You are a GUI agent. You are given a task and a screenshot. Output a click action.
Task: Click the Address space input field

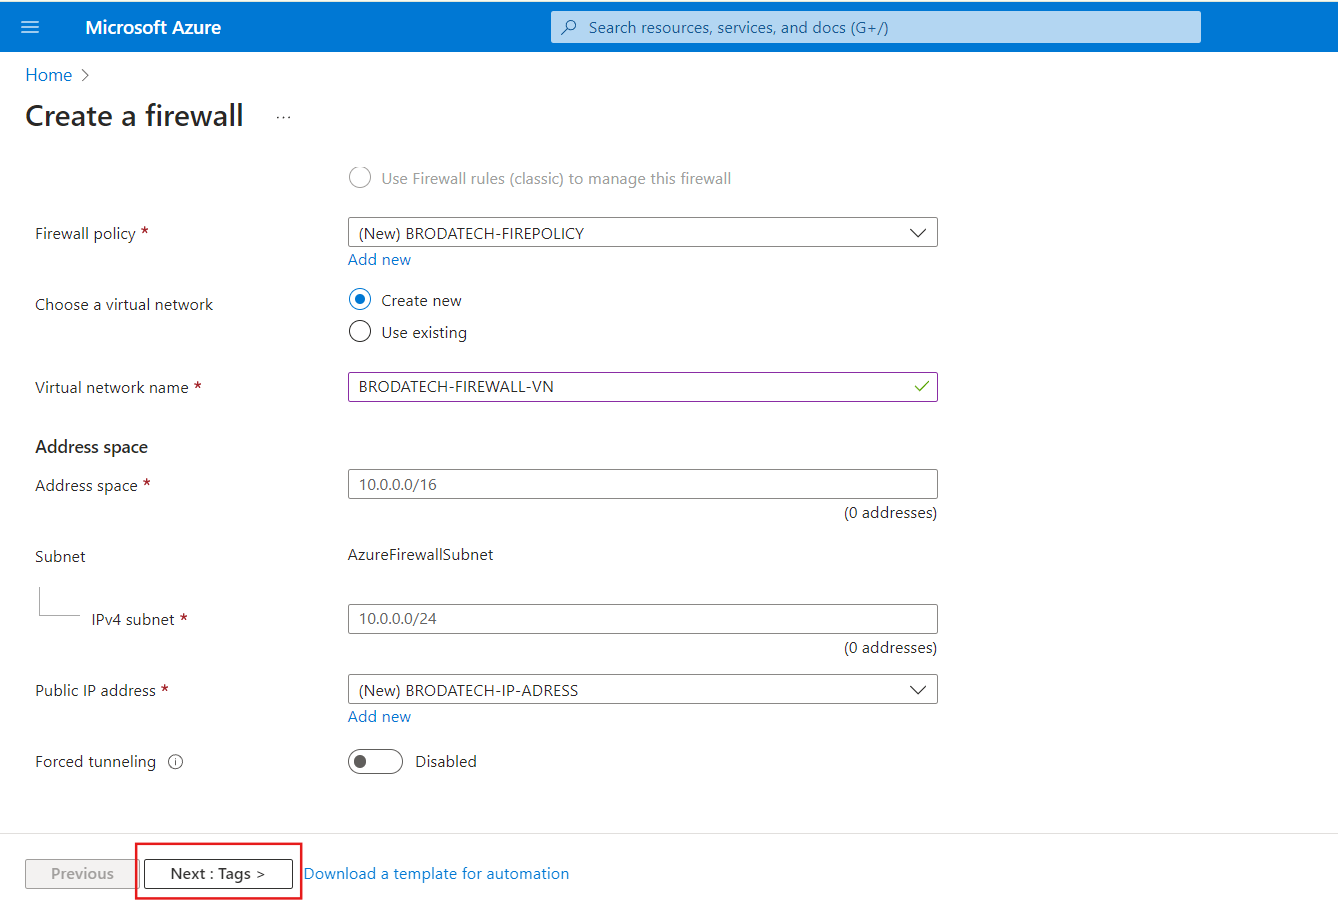[643, 484]
